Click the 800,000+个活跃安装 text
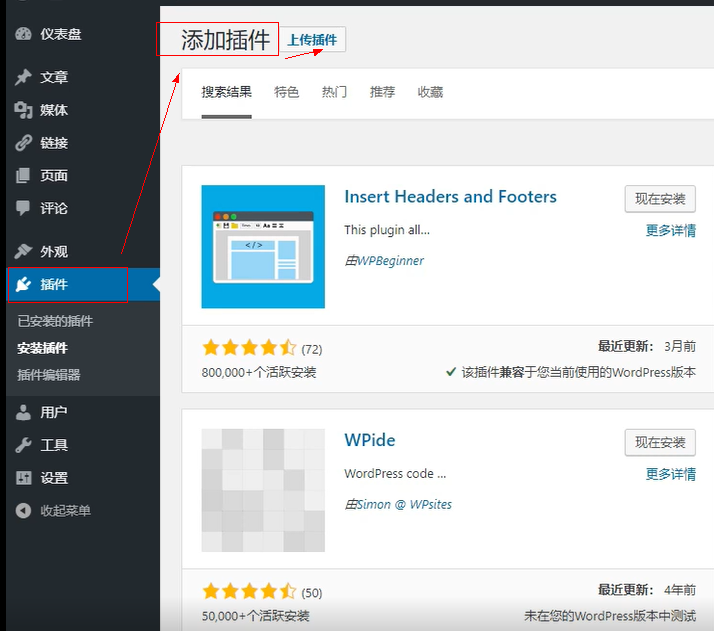Screen dimensions: 714x631 (x=259, y=372)
